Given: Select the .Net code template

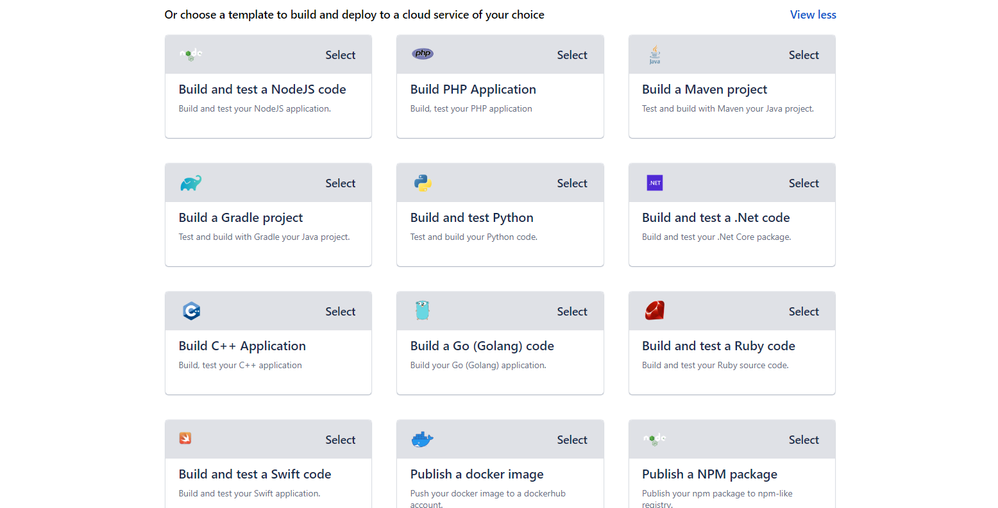Looking at the screenshot, I should 803,183.
